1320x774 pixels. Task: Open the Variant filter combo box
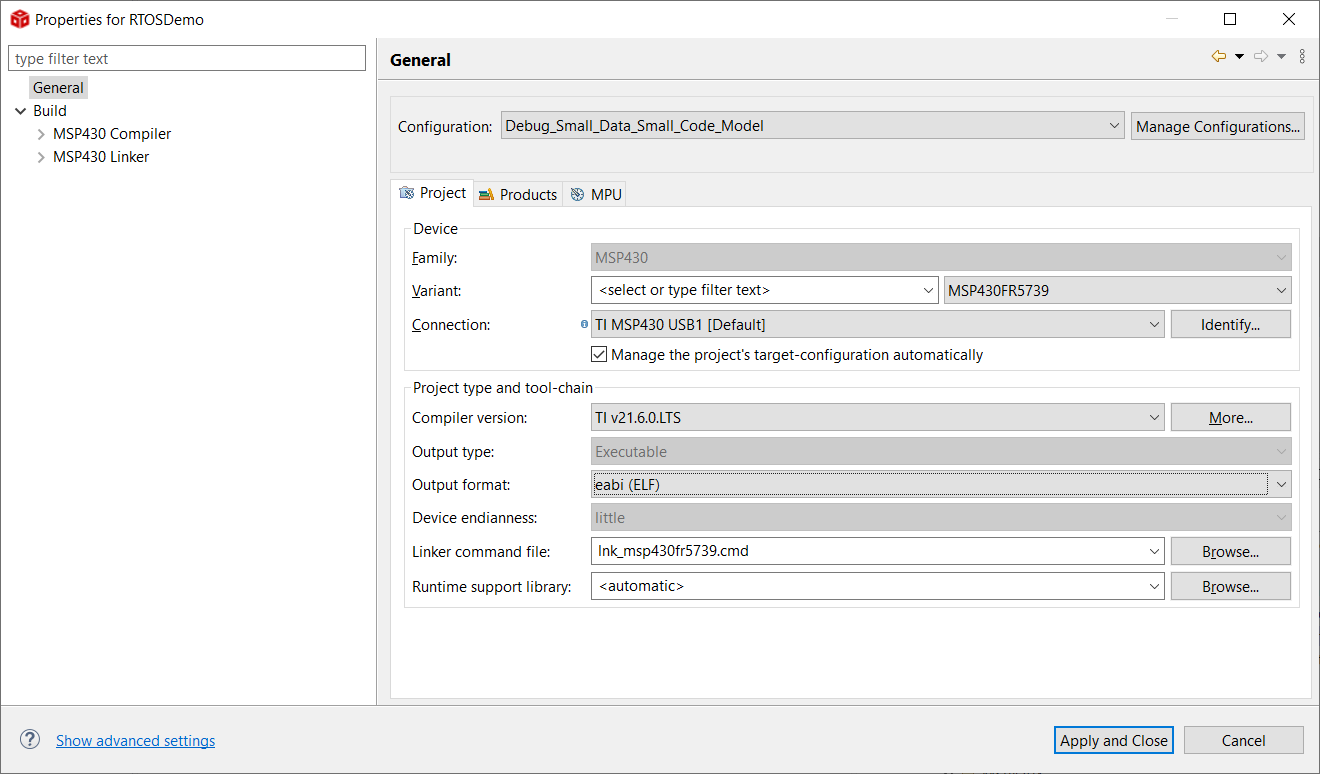pyautogui.click(x=765, y=291)
